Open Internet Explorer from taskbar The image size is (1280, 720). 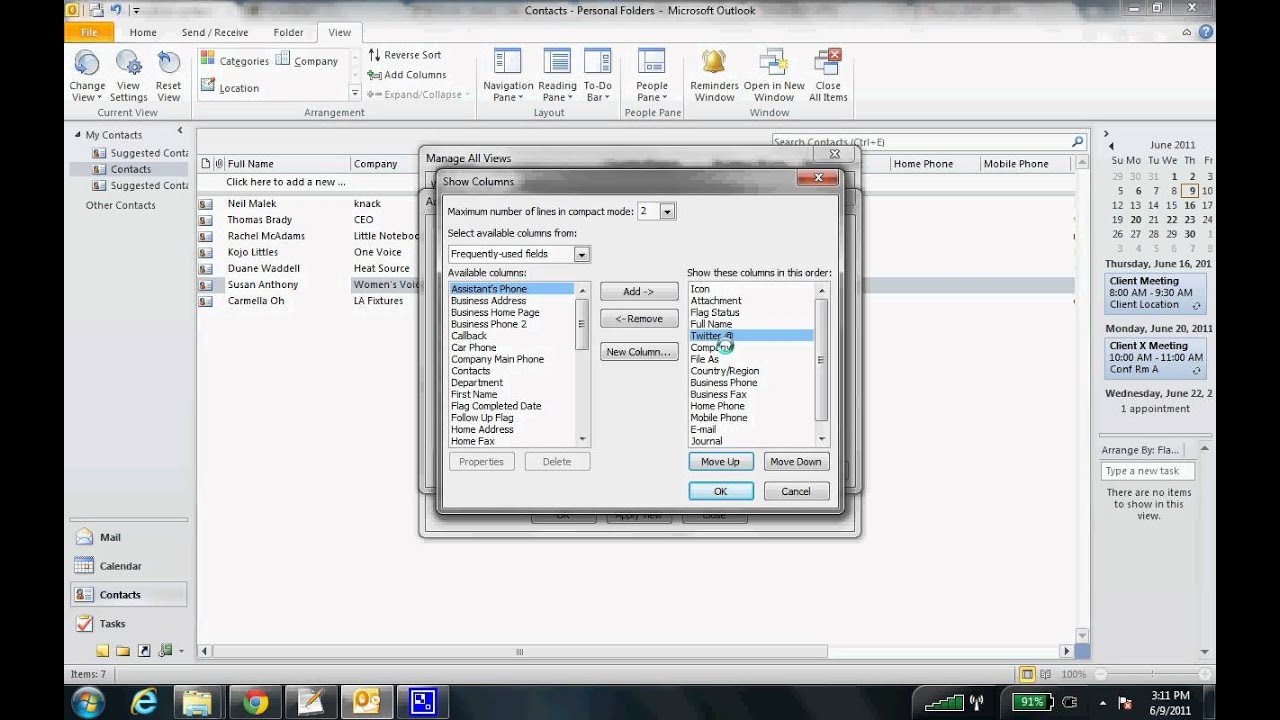pos(144,702)
